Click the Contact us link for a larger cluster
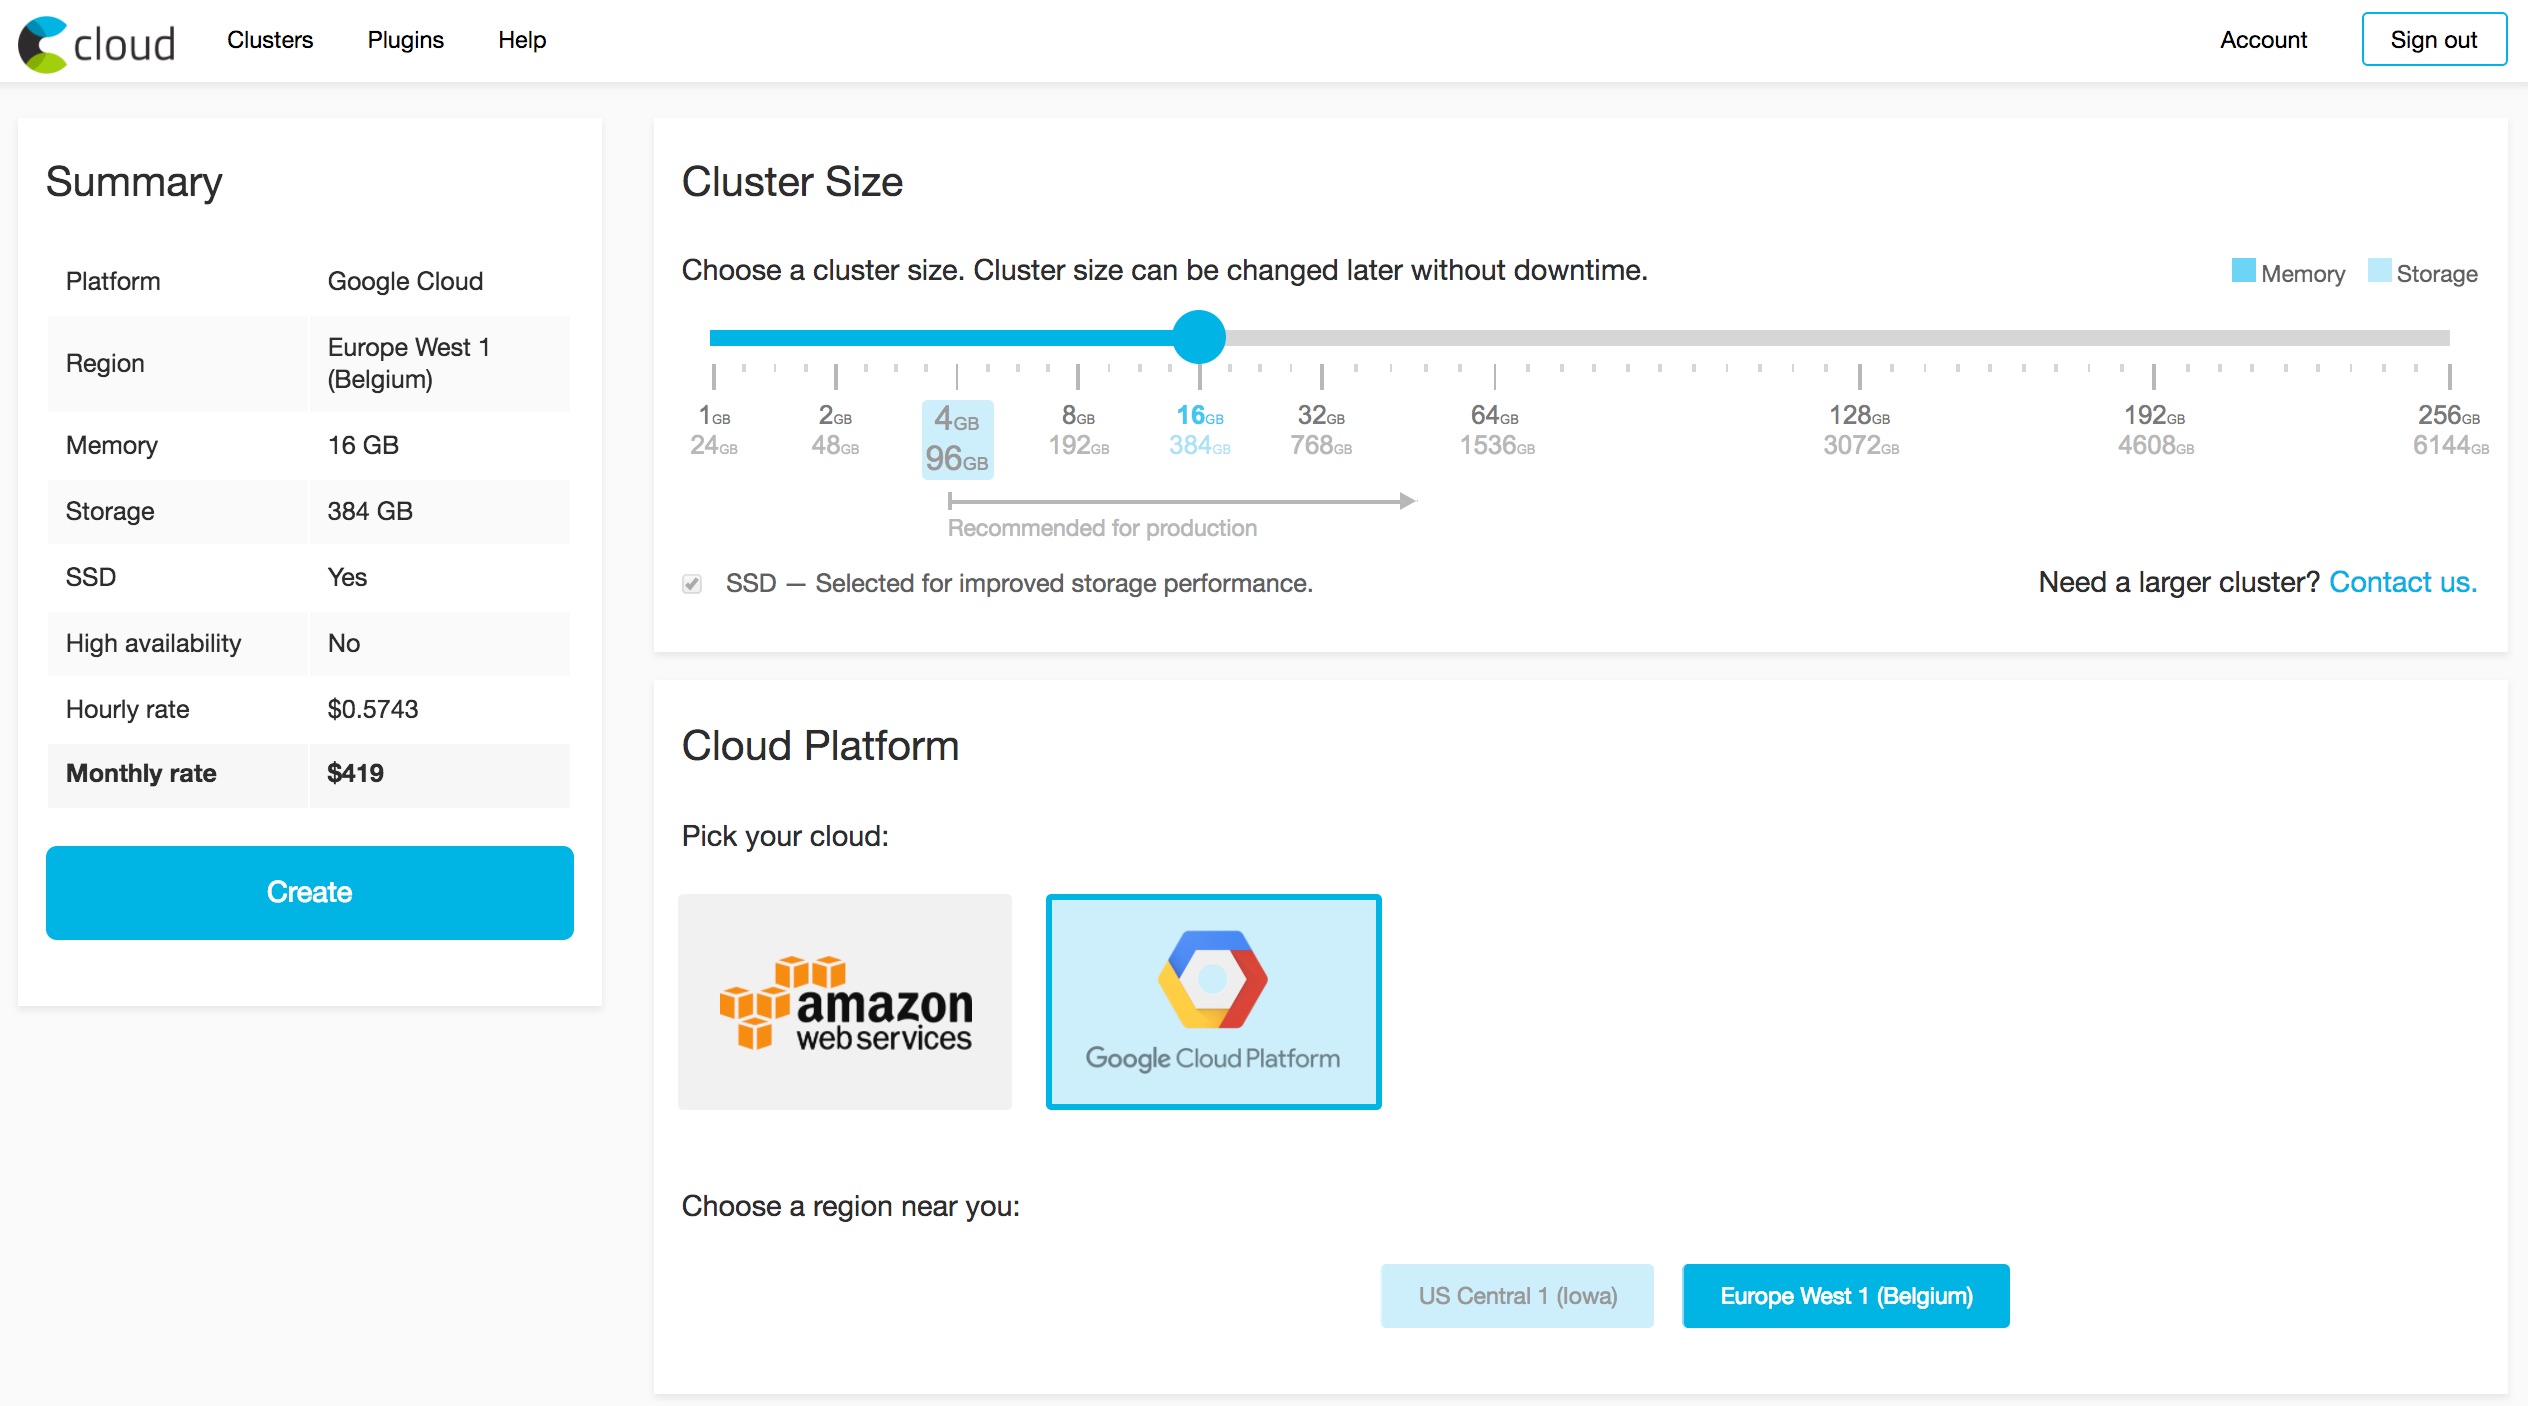 click(2402, 582)
